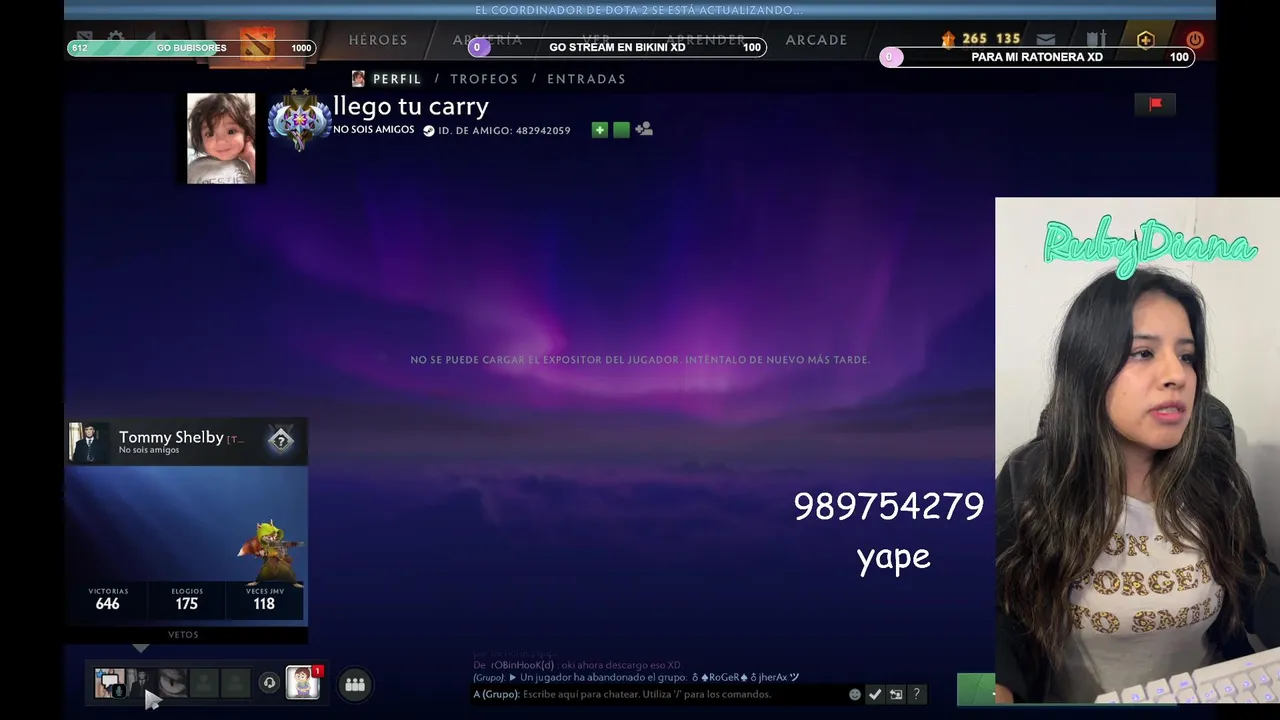This screenshot has width=1280, height=720.
Task: Click the red power quit icon
Action: point(1195,40)
